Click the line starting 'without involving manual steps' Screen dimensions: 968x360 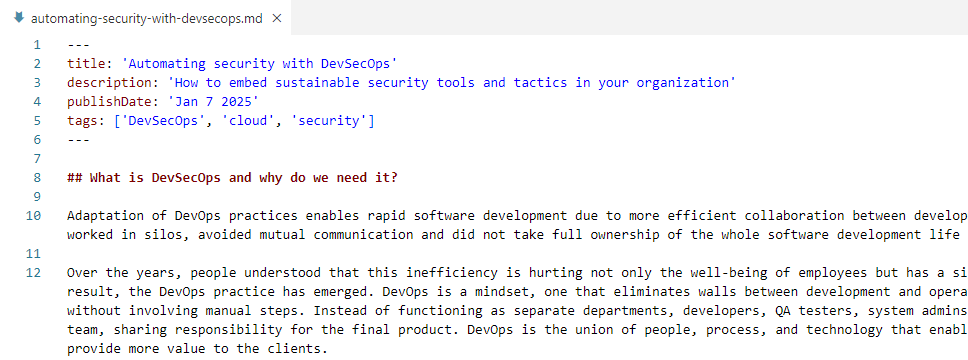(517, 311)
